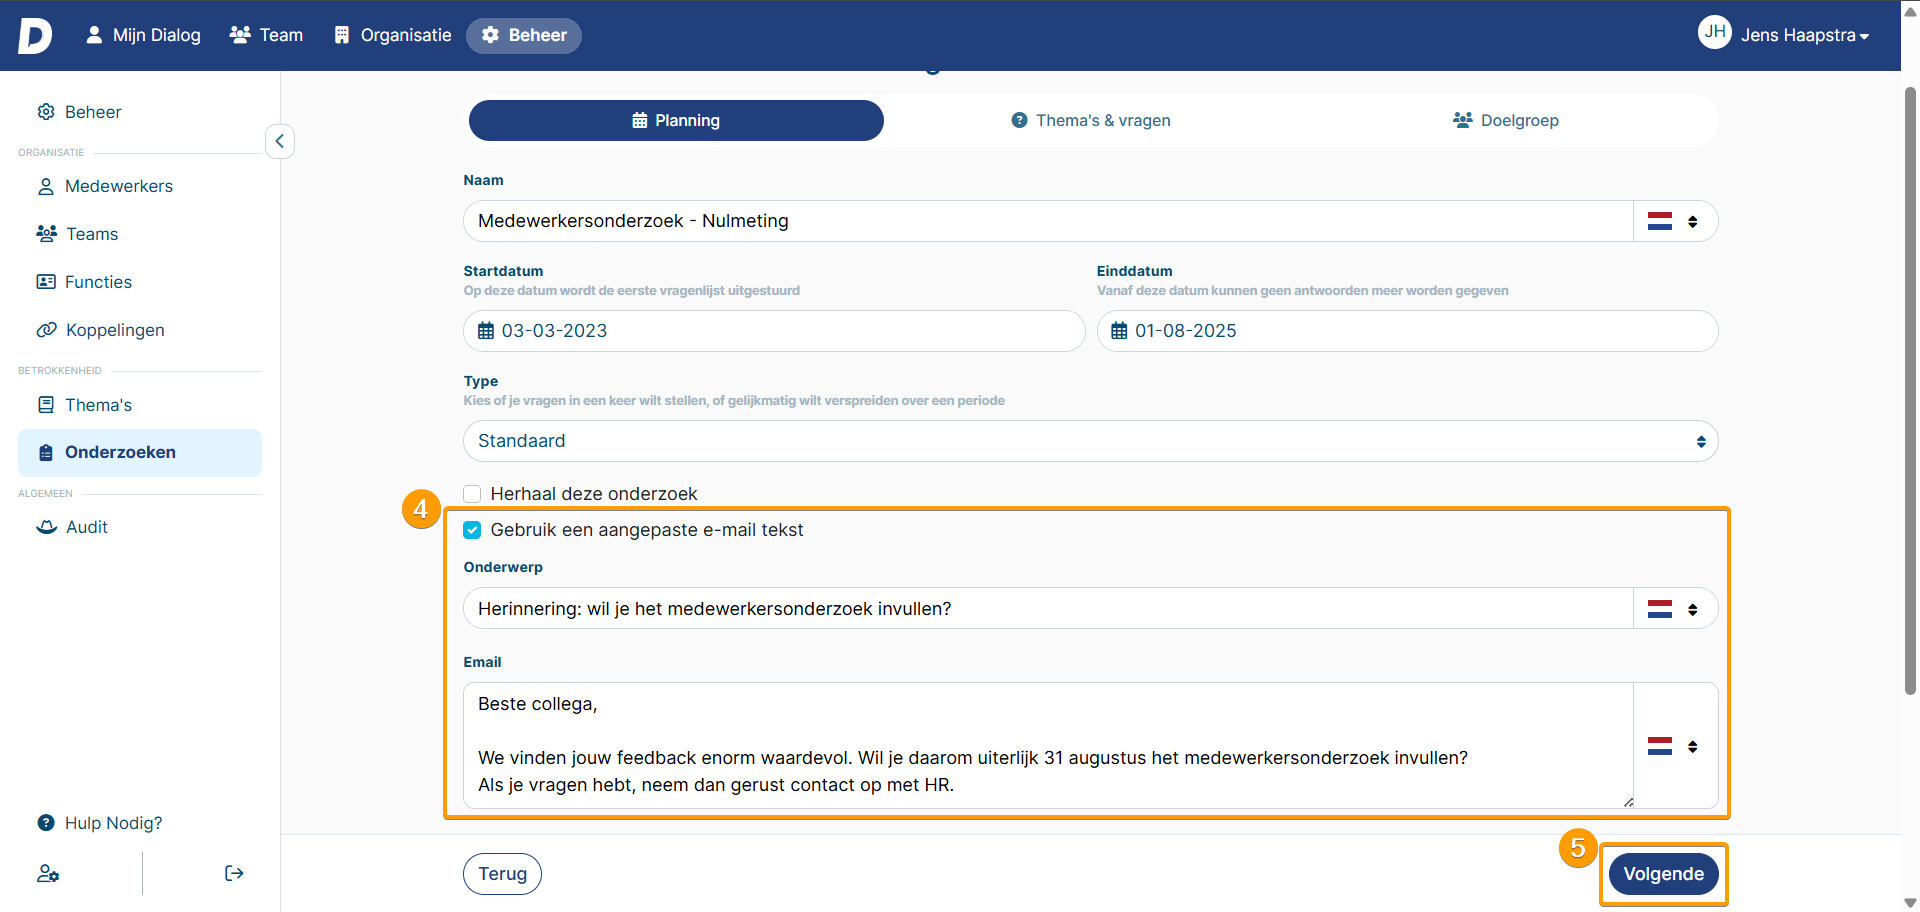Click the Naam input field
Screen dimensions: 1920x912
(x=1048, y=221)
